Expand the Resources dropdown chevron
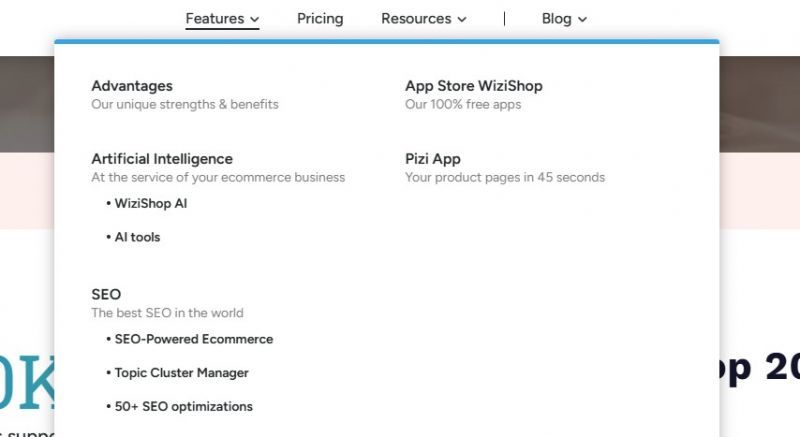This screenshot has height=437, width=800. pos(462,19)
